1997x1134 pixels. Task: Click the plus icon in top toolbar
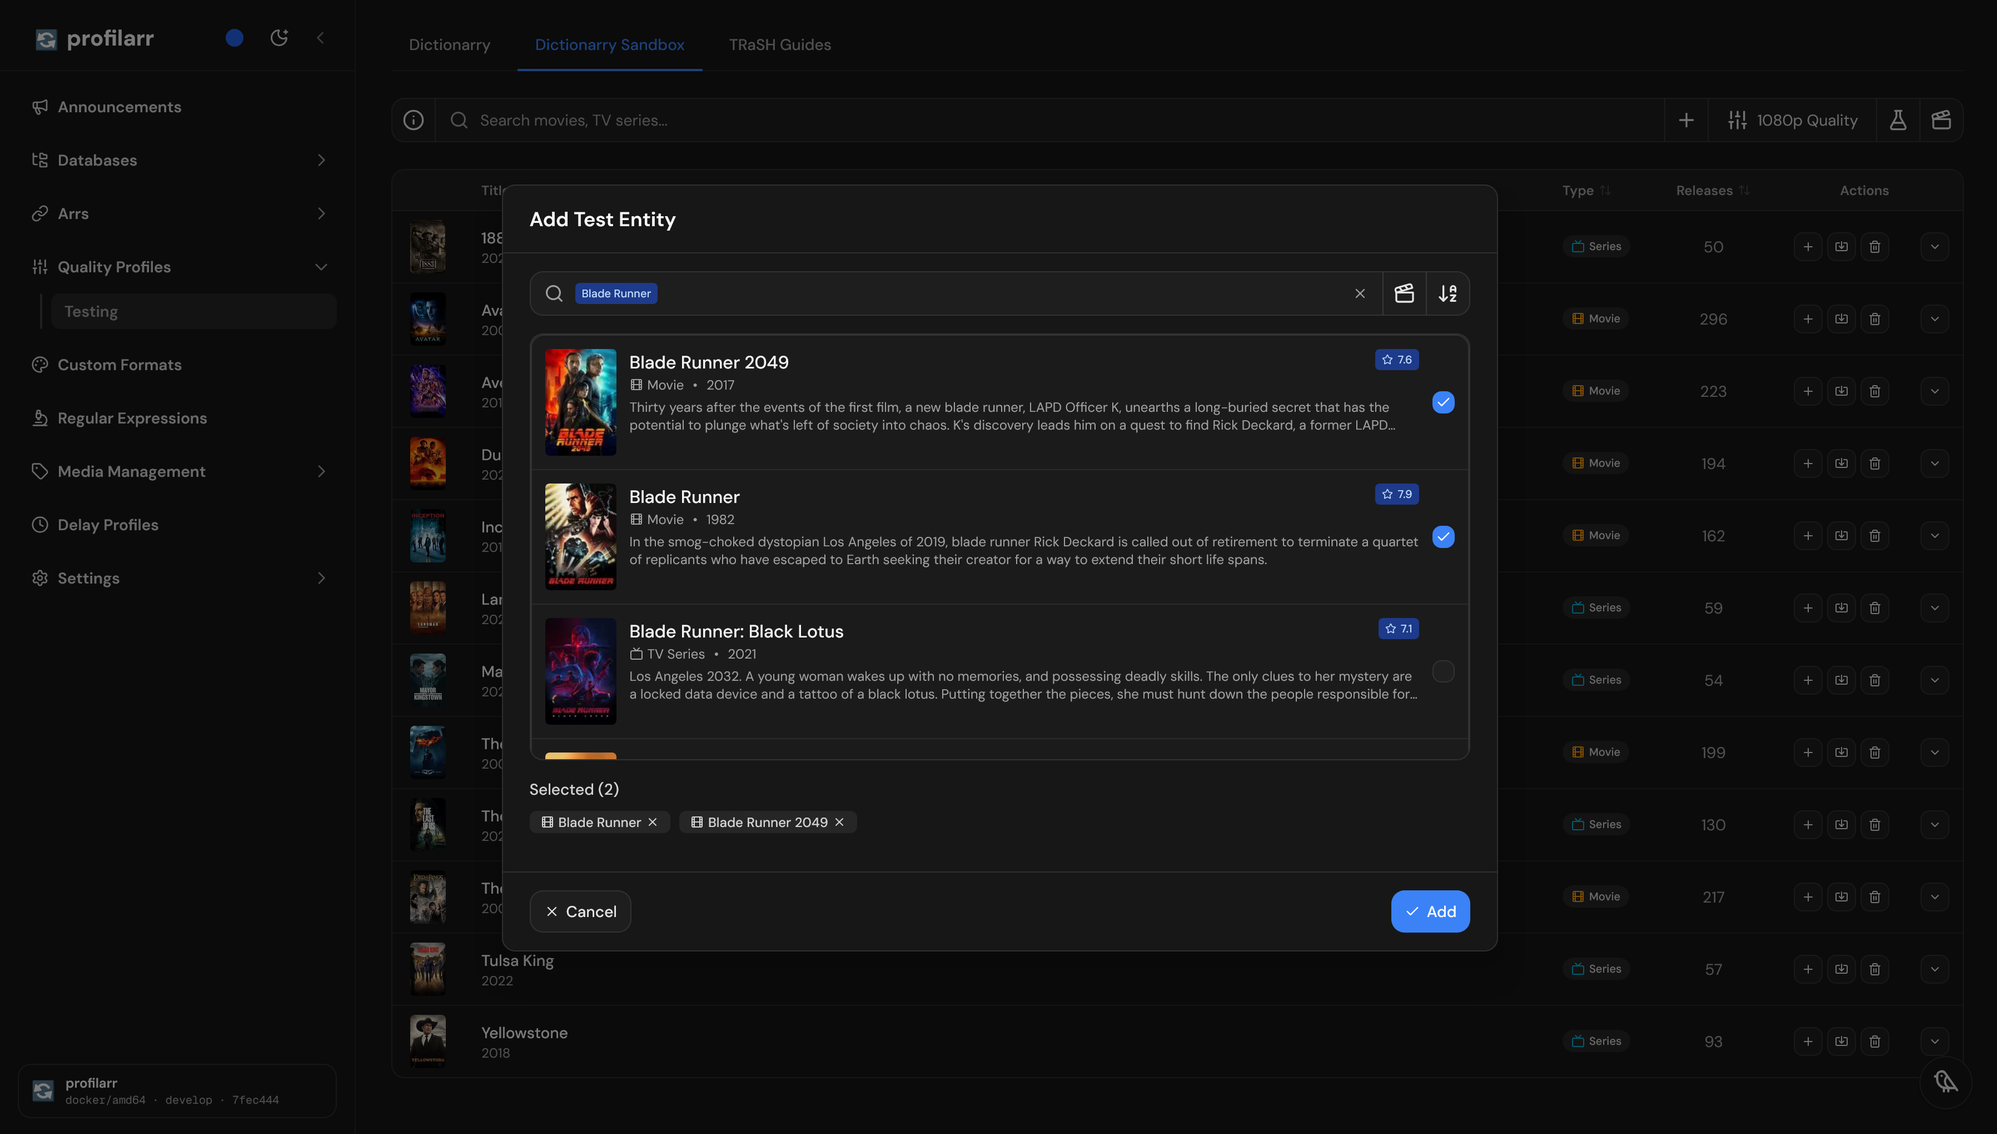pos(1686,120)
